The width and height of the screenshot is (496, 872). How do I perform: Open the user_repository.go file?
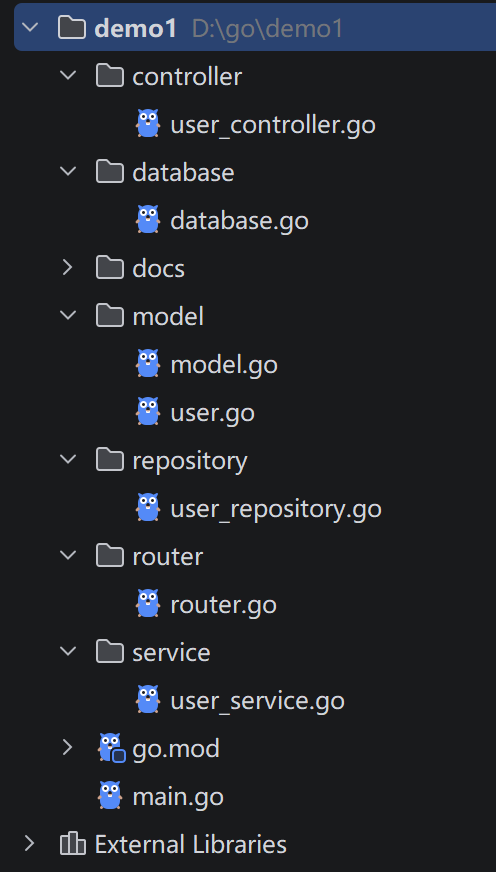pos(276,509)
